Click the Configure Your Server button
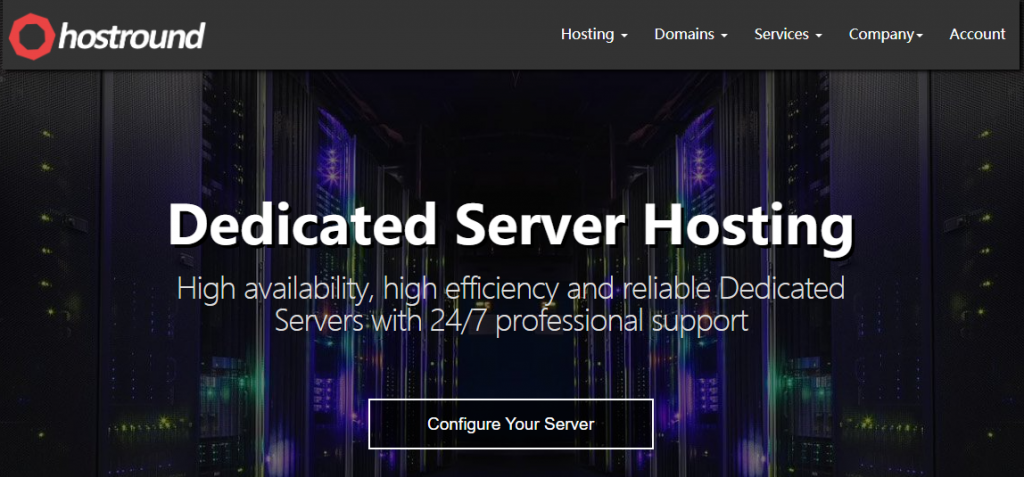The width and height of the screenshot is (1024, 477). 511,424
